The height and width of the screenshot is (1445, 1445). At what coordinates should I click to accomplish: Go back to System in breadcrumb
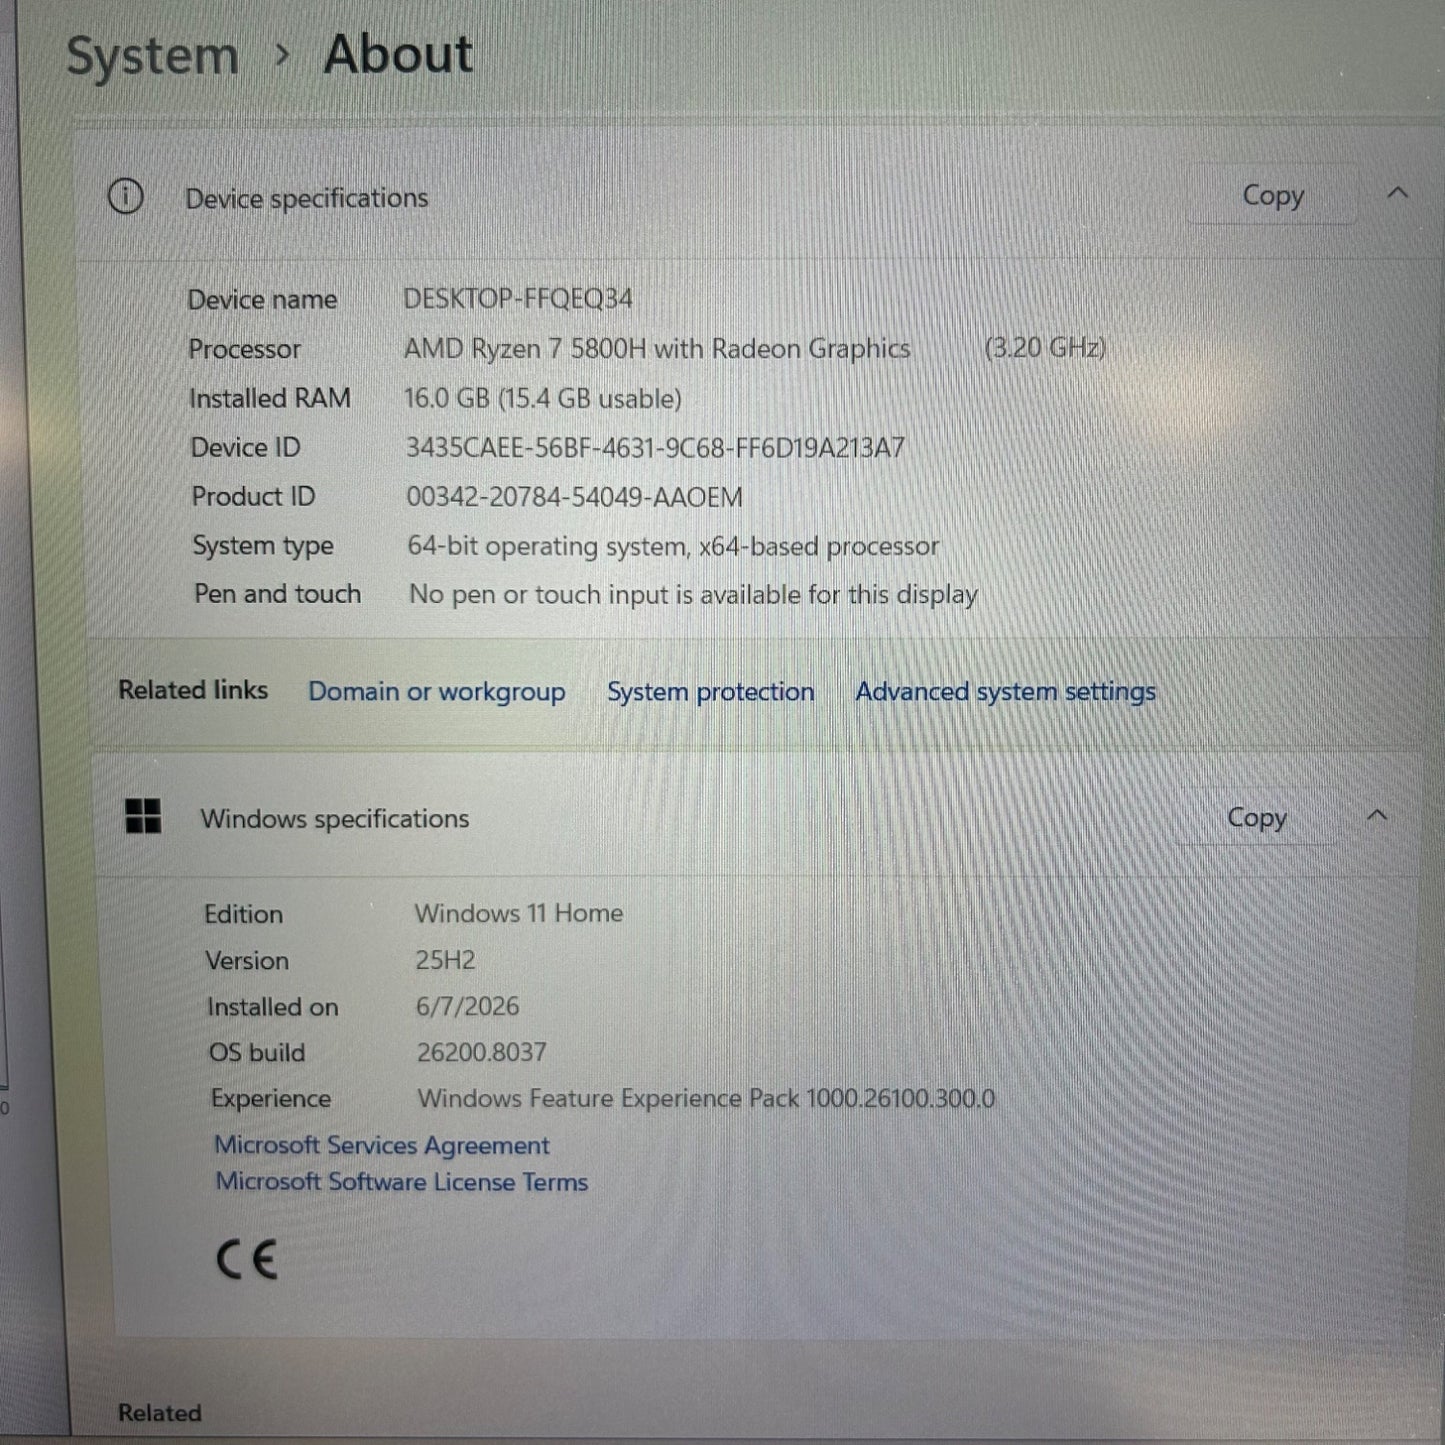point(152,55)
